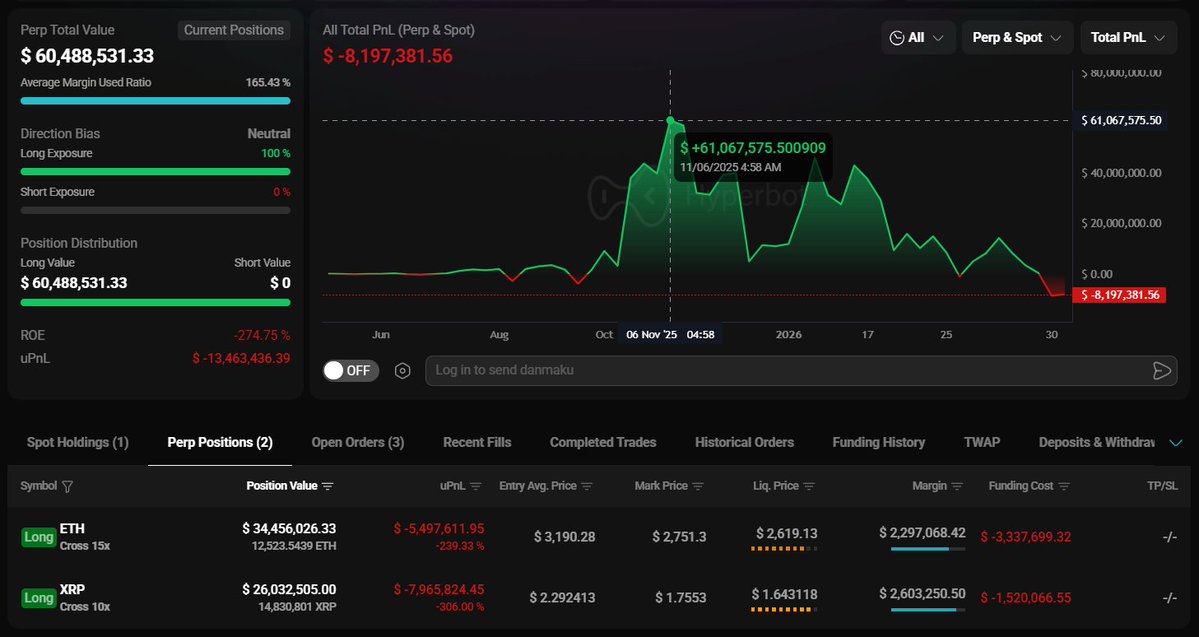Click the send danmaku arrow icon
The width and height of the screenshot is (1199, 637).
pyautogui.click(x=1161, y=371)
